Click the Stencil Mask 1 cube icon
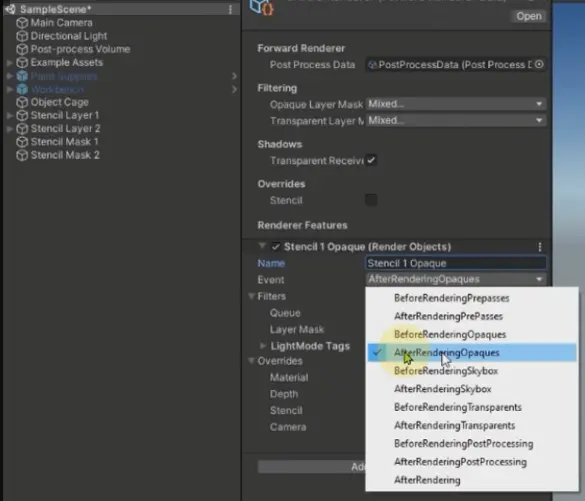The height and width of the screenshot is (501, 585). point(22,142)
